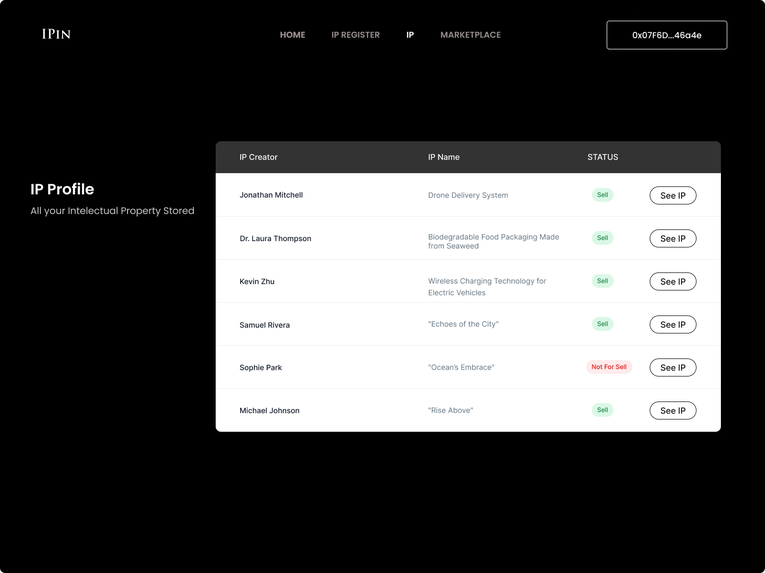Select creator name Dr. Laura Thompson

[275, 238]
